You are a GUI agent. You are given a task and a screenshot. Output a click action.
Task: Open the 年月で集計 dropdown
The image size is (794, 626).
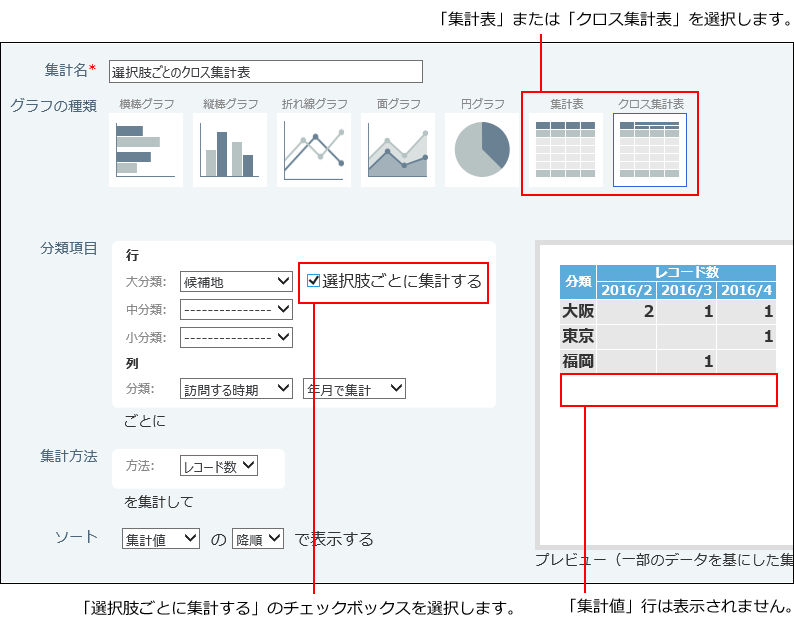(x=354, y=389)
